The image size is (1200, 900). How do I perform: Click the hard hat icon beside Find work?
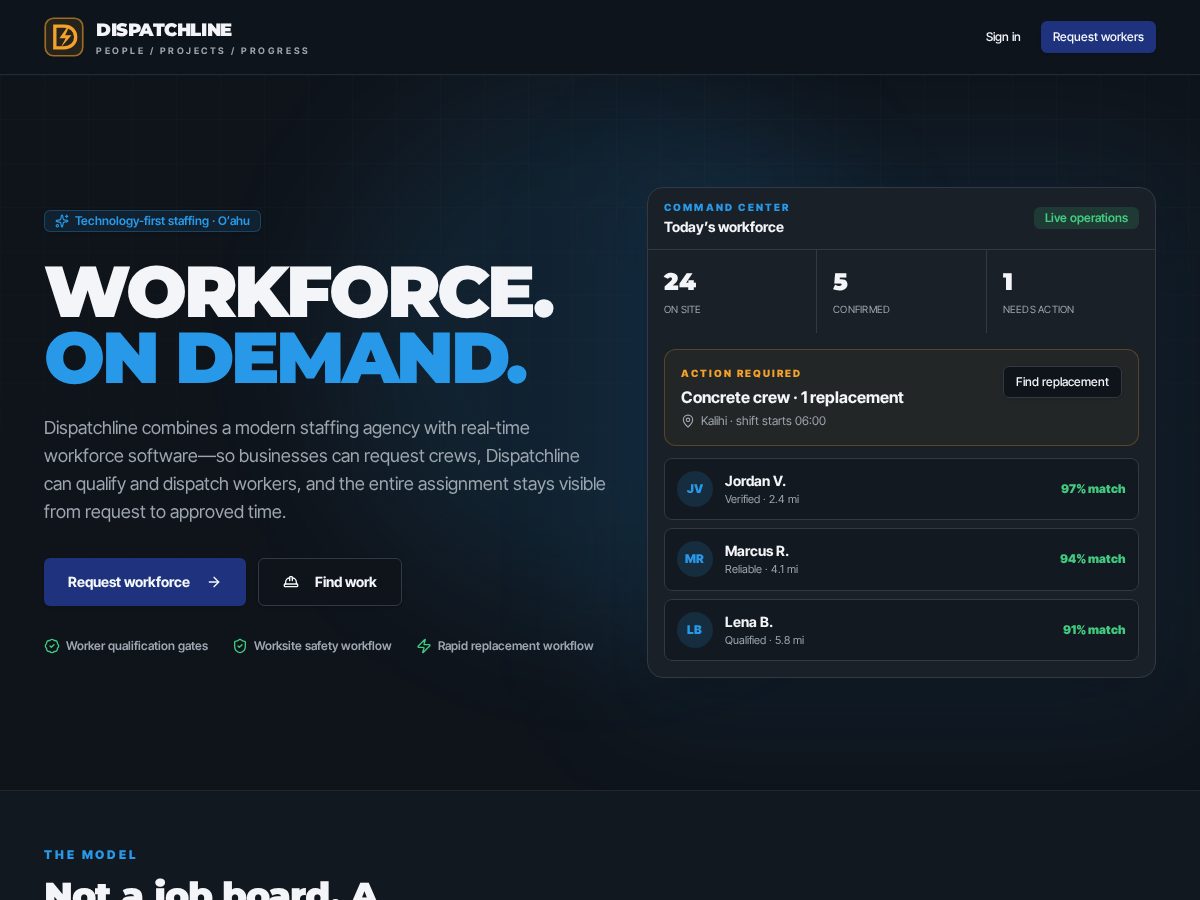pos(291,582)
